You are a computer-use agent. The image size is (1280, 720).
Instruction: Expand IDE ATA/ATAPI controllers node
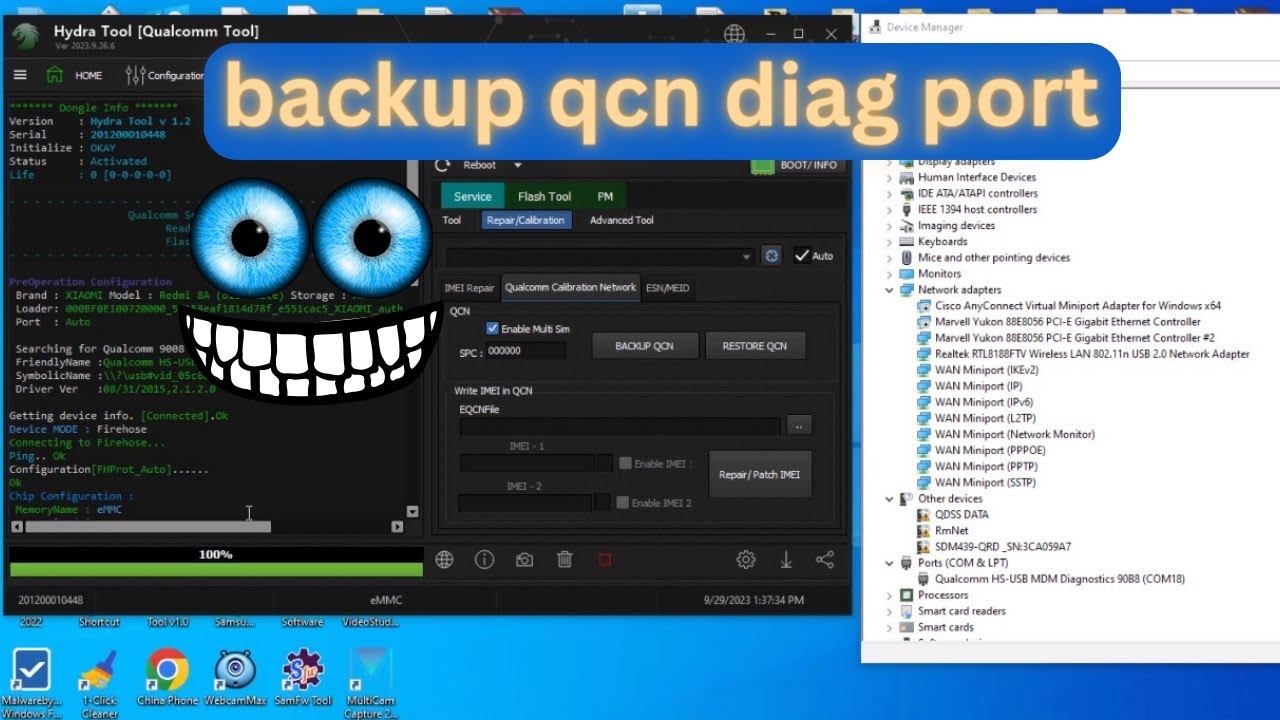coord(889,194)
